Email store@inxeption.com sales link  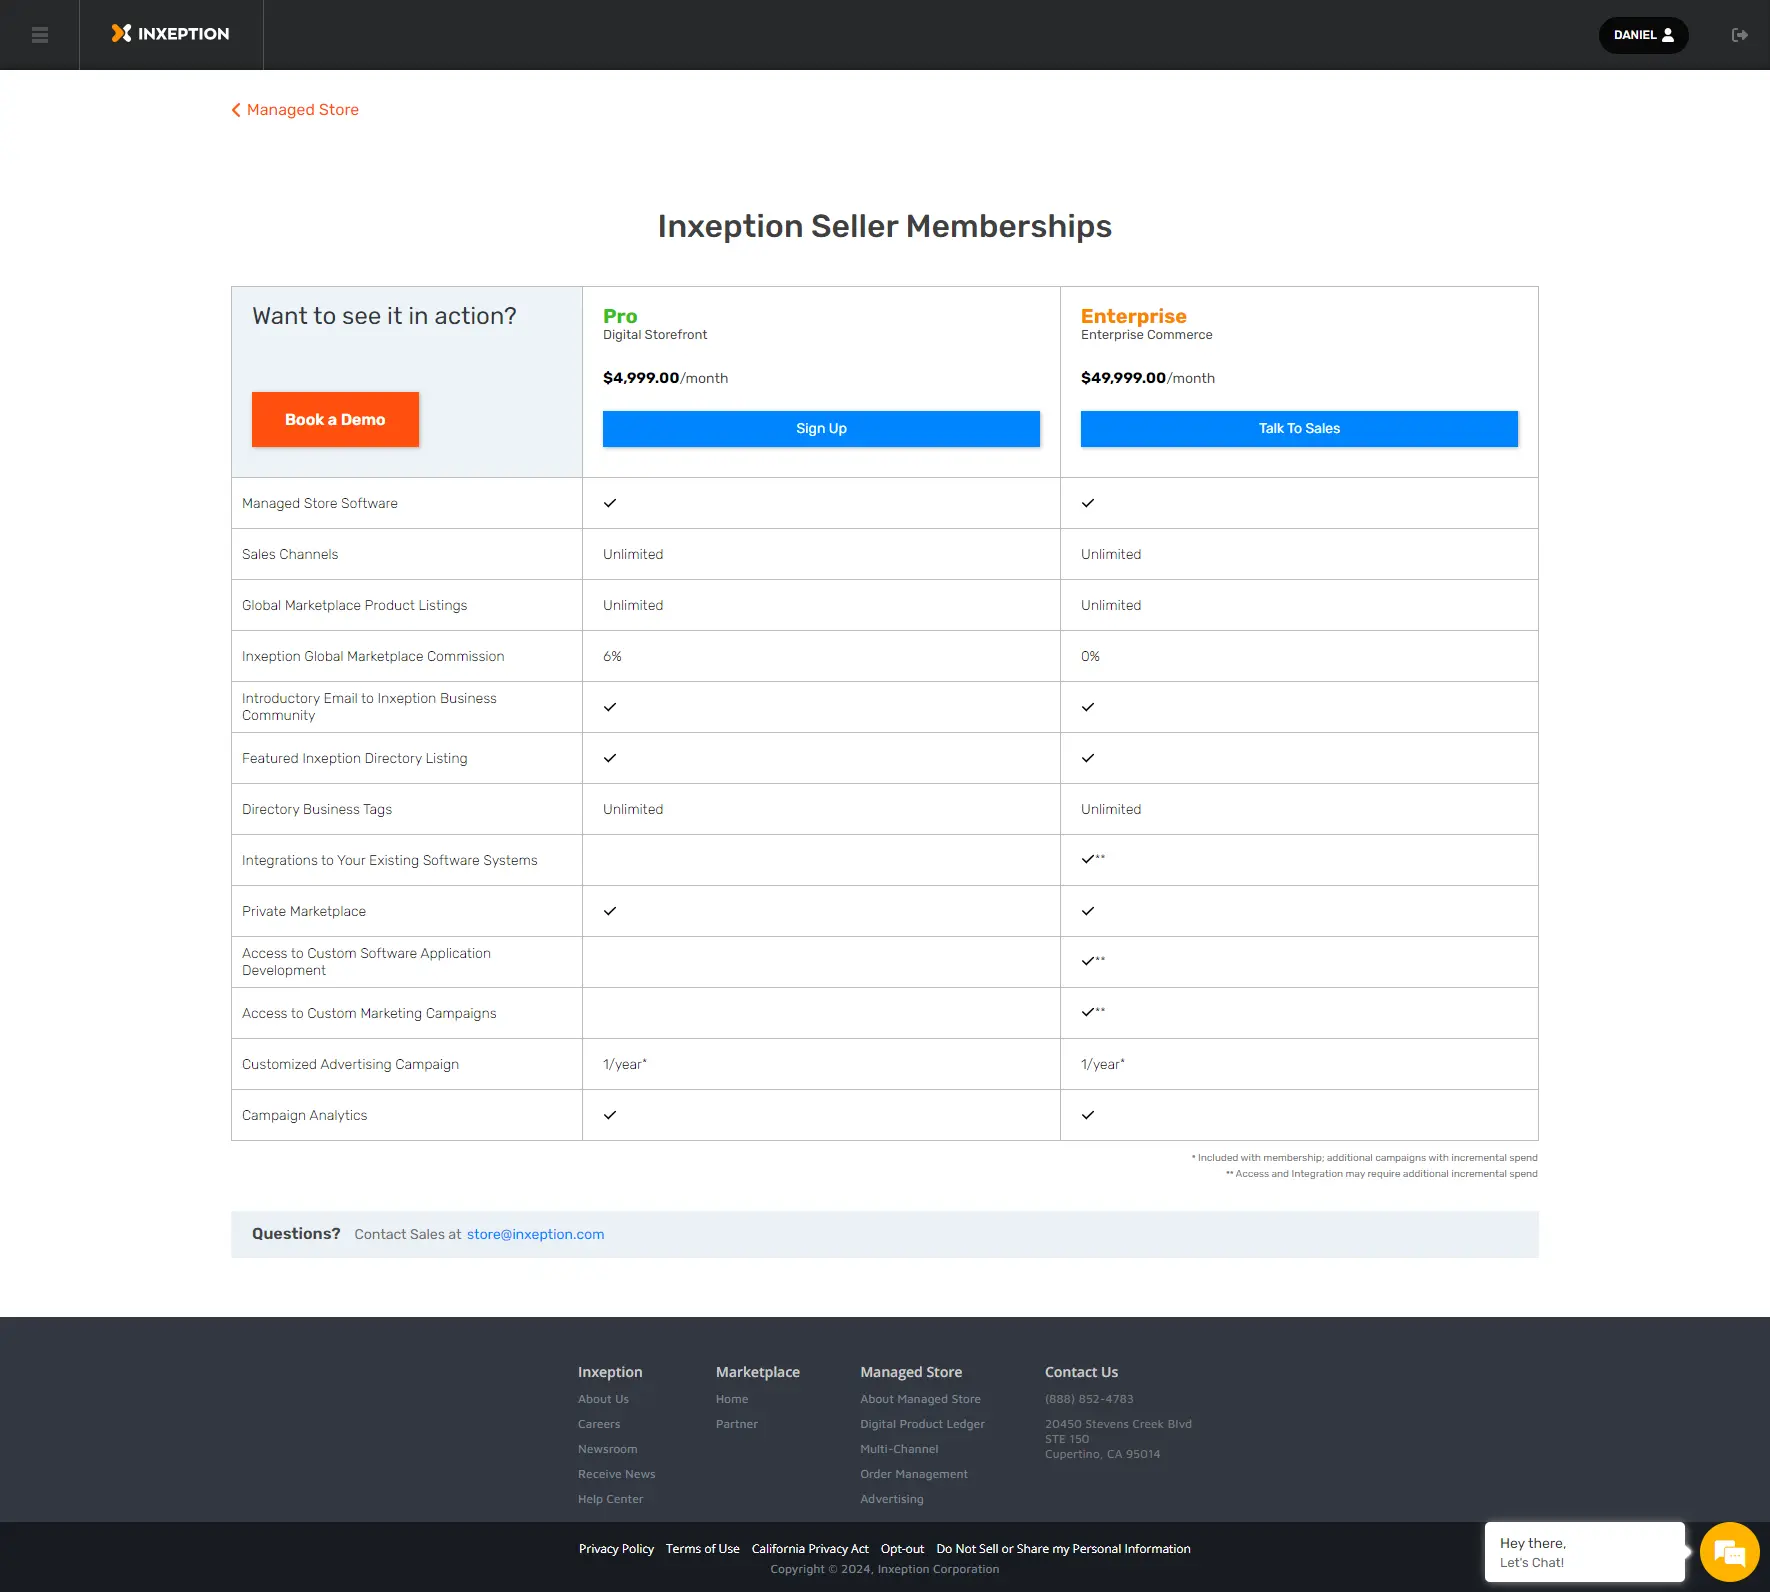[535, 1235]
